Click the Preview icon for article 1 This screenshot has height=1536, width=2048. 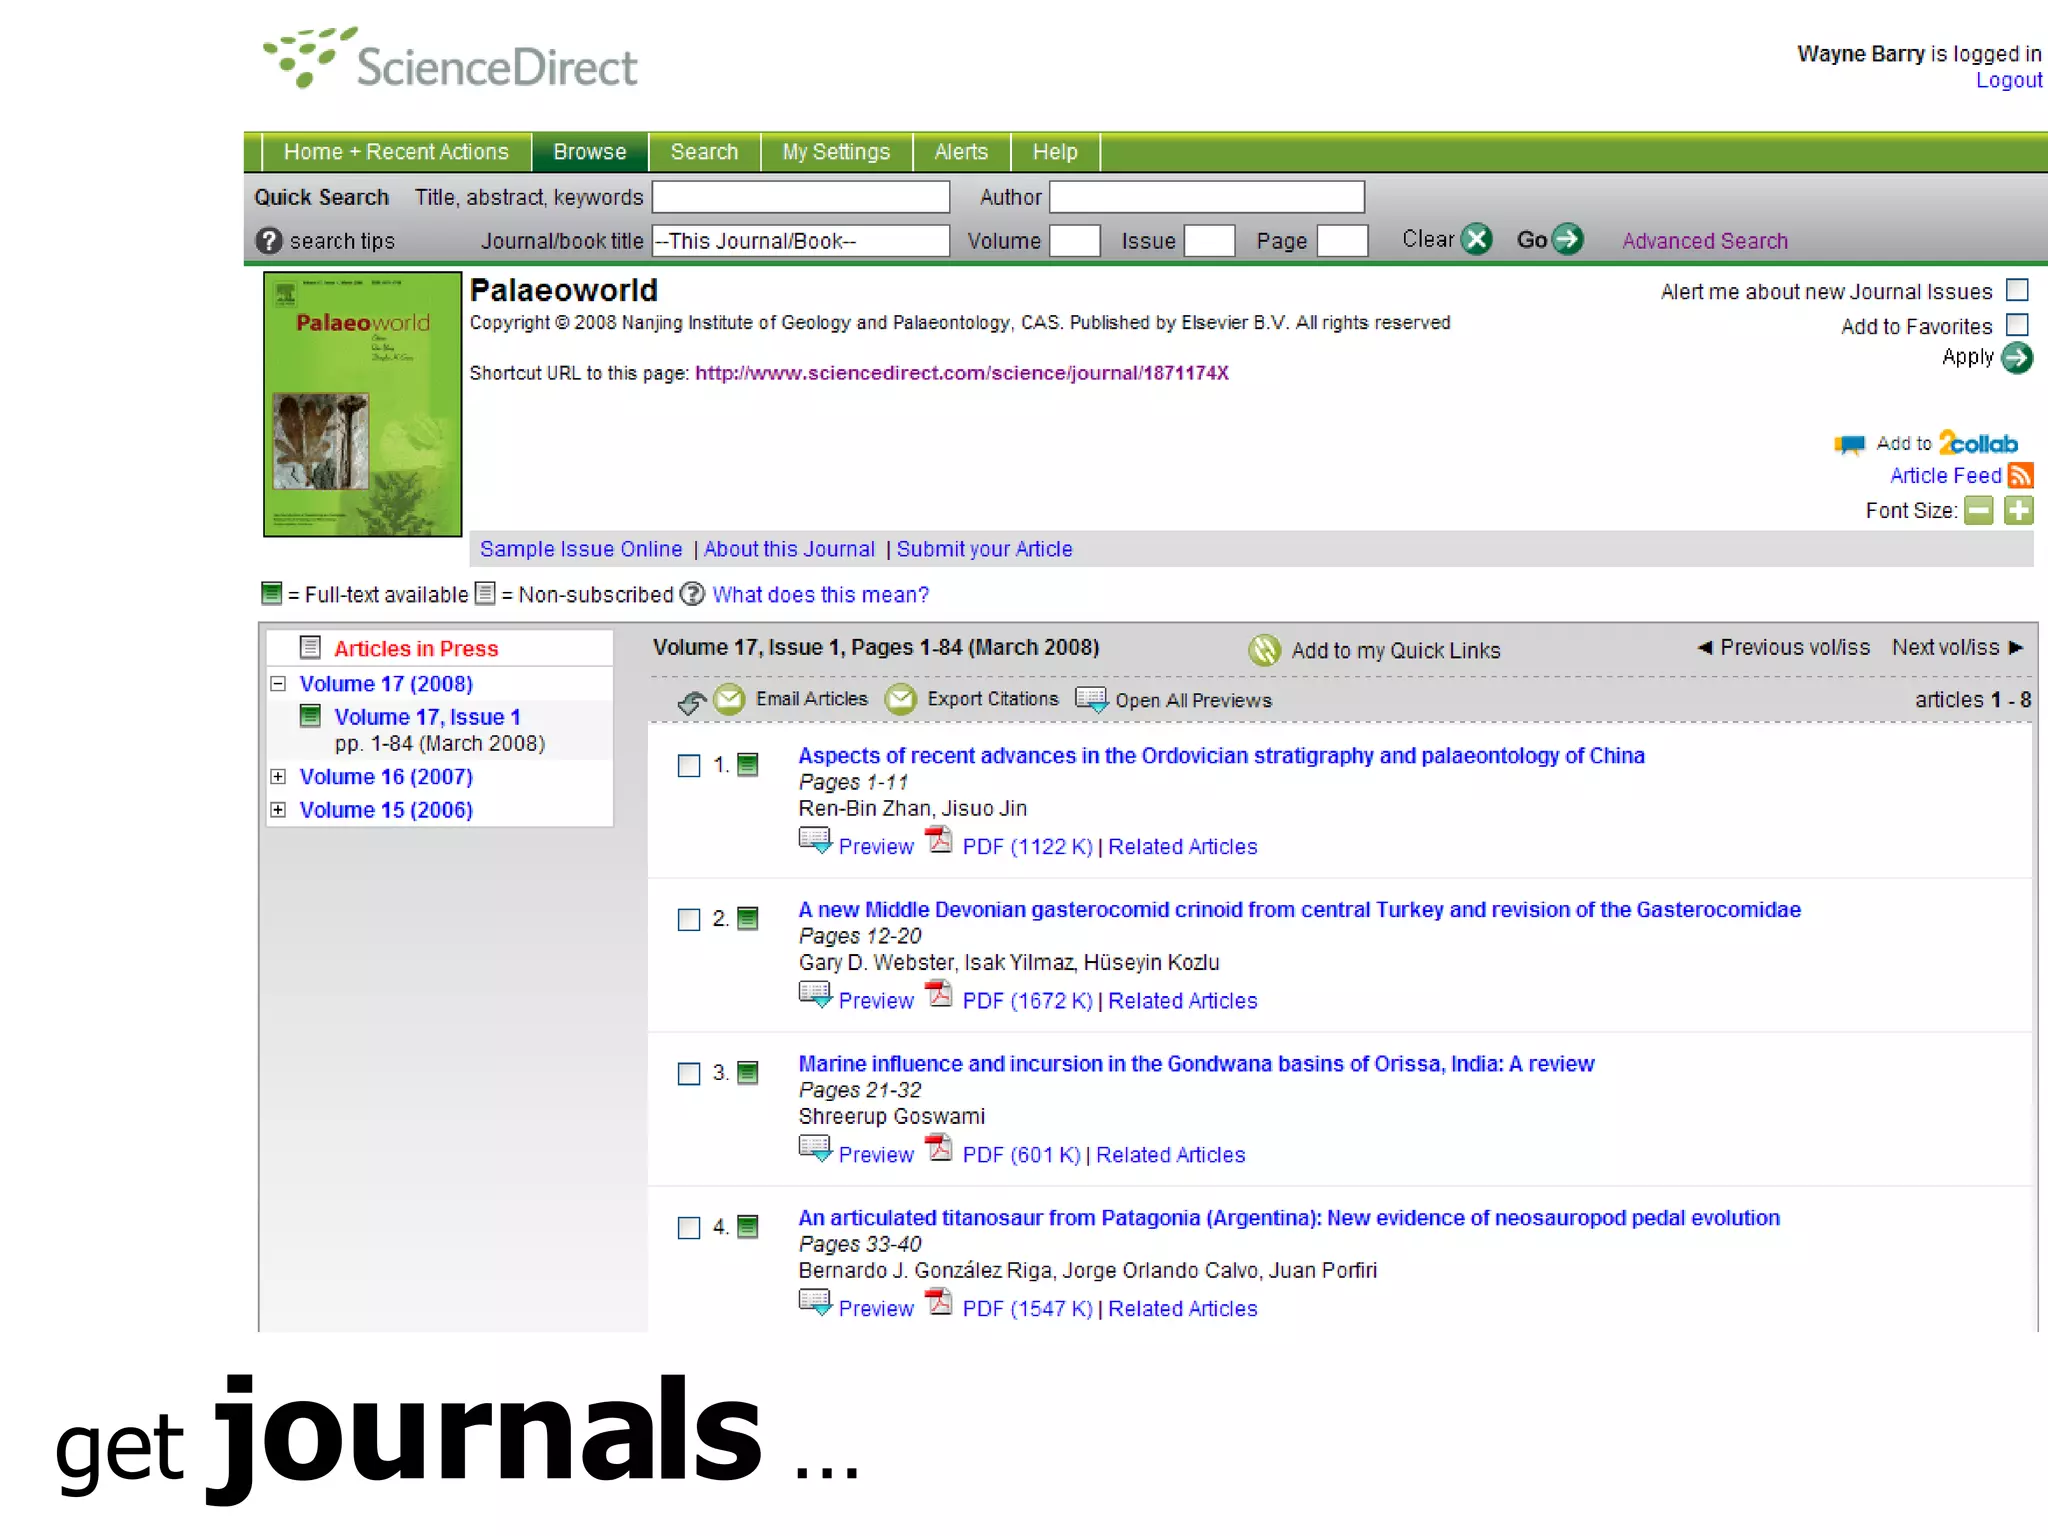(x=815, y=841)
